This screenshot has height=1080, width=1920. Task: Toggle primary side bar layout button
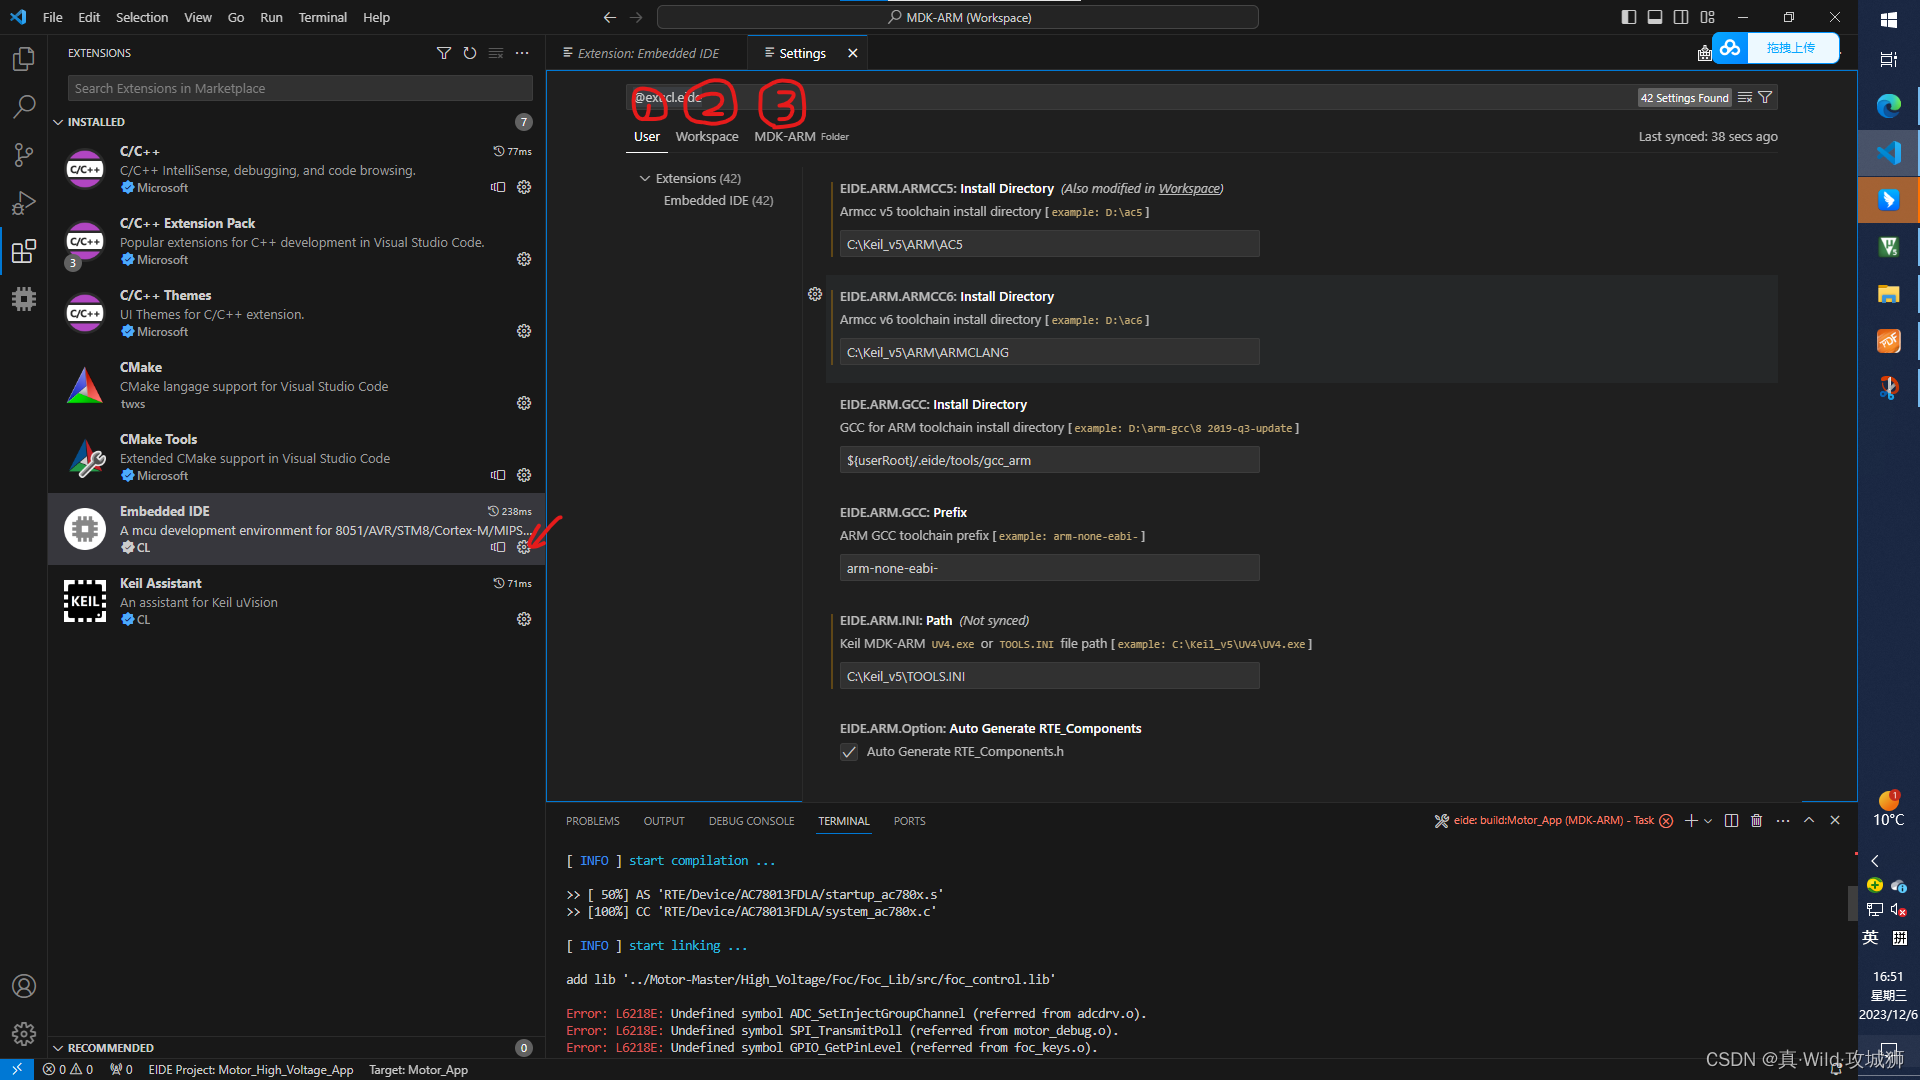click(x=1629, y=17)
